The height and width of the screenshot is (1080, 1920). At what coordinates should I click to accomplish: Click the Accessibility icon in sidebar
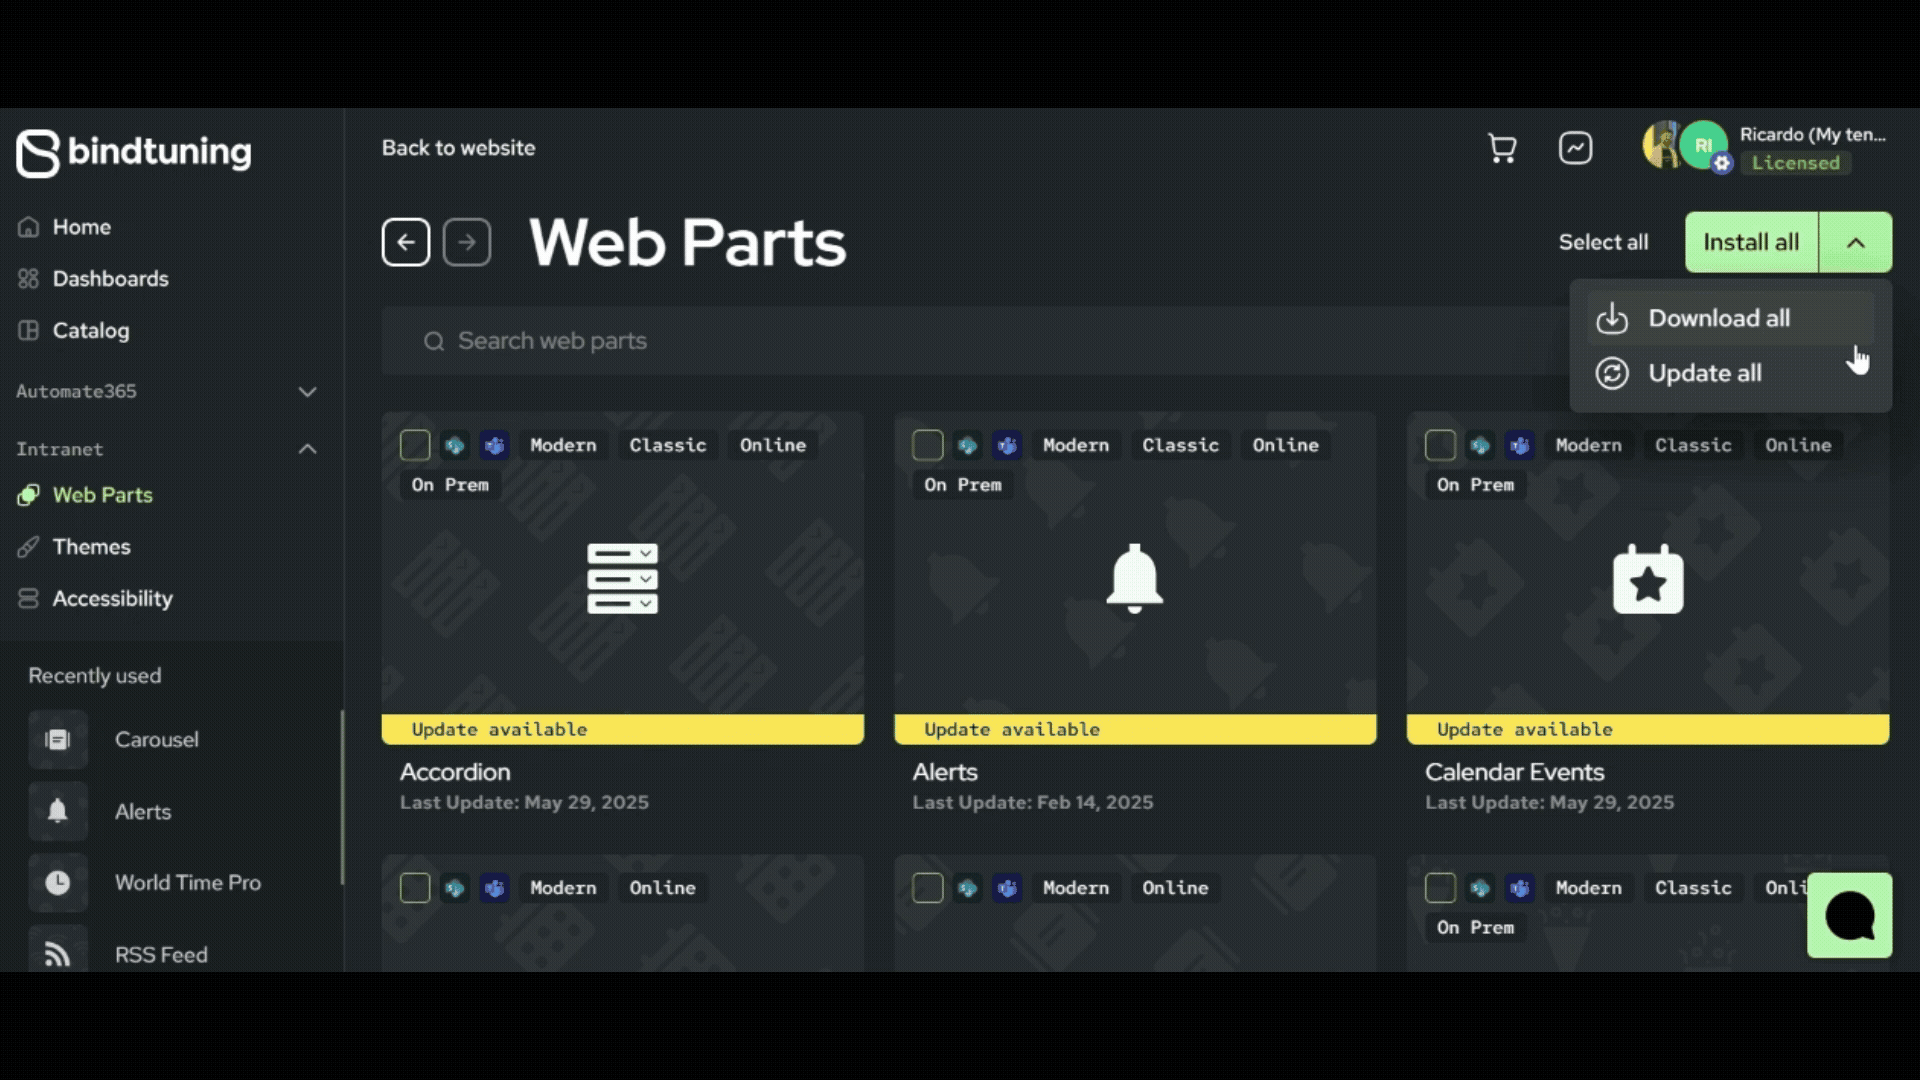[28, 598]
